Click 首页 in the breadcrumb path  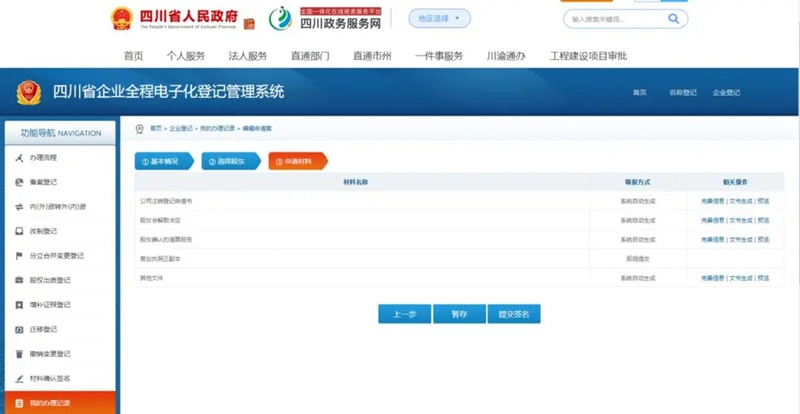click(x=156, y=129)
